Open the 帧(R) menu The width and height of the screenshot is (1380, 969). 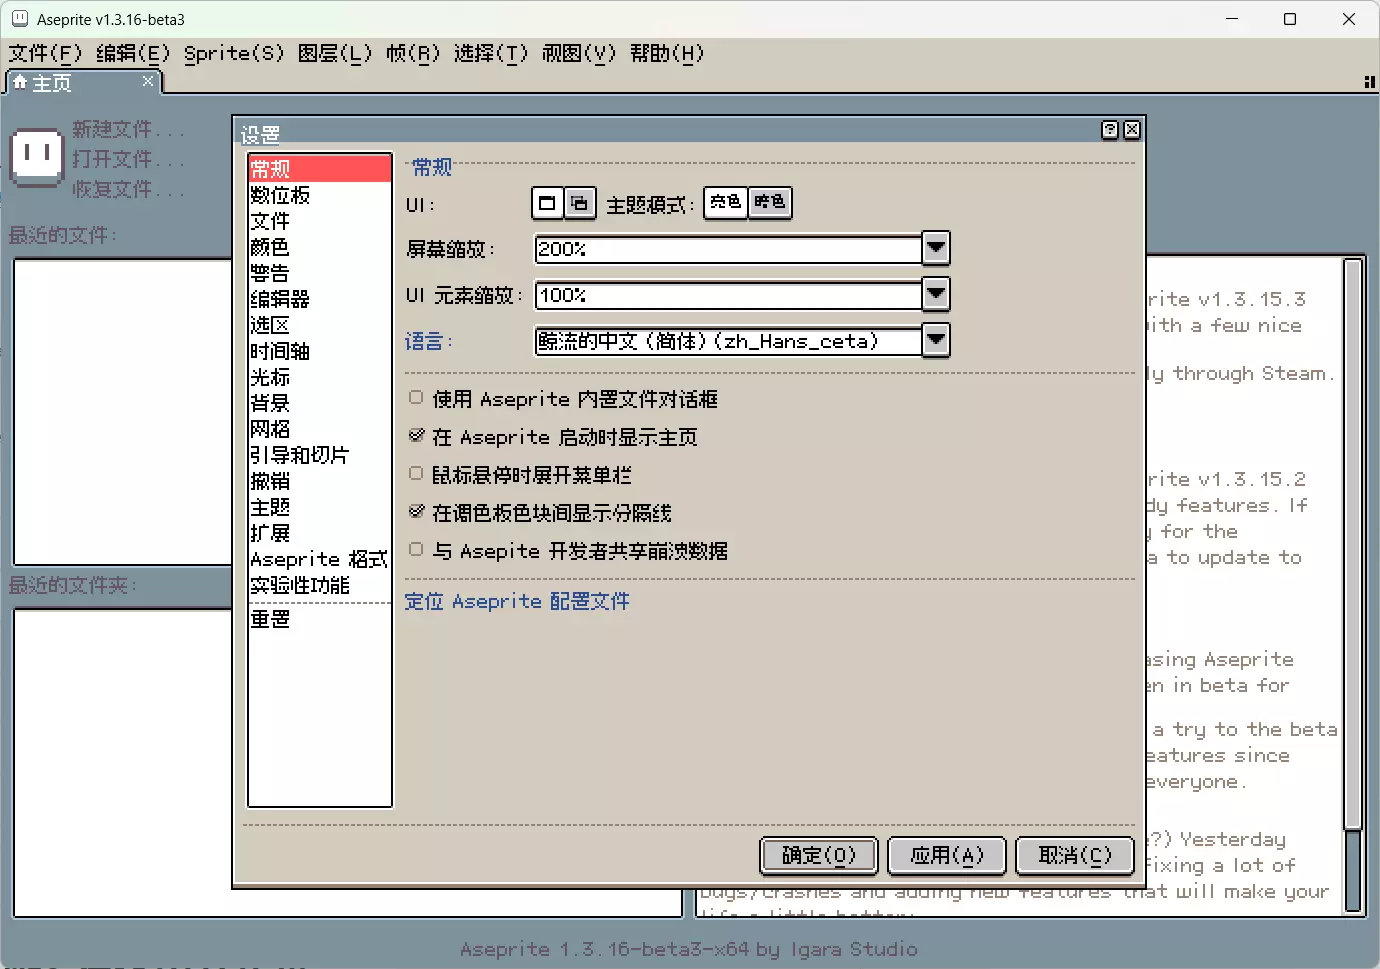point(413,53)
